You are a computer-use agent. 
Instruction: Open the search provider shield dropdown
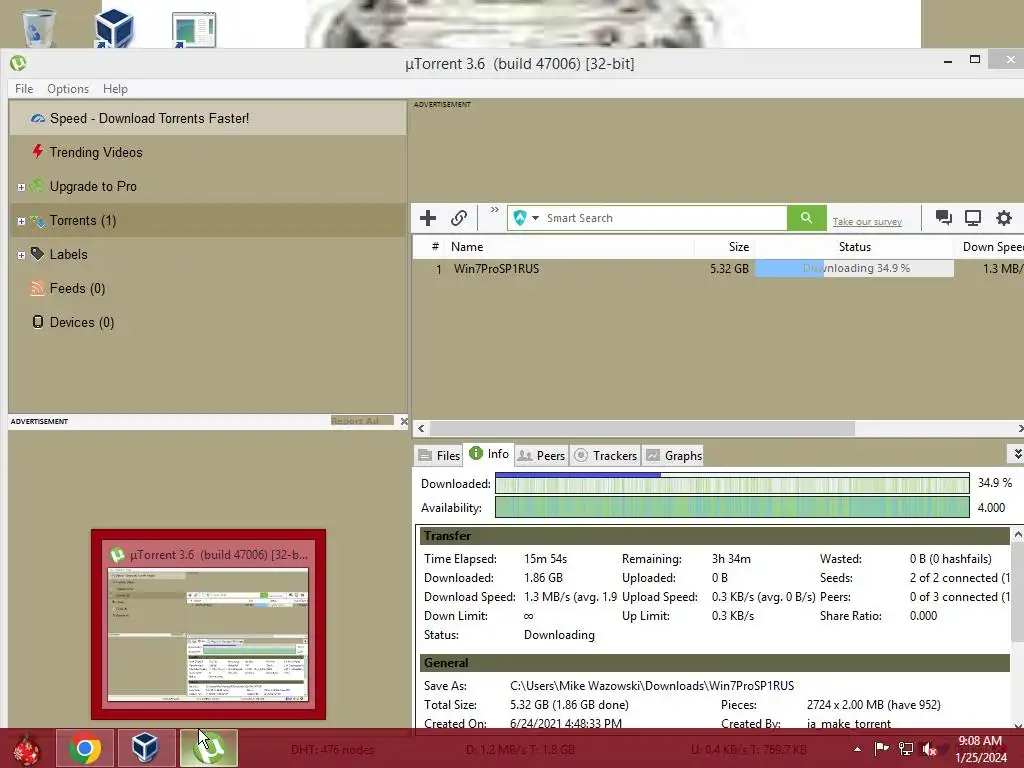526,218
